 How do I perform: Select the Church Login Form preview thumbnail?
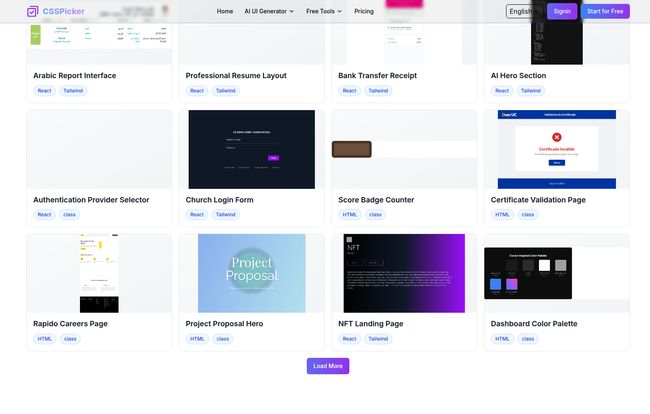click(252, 149)
